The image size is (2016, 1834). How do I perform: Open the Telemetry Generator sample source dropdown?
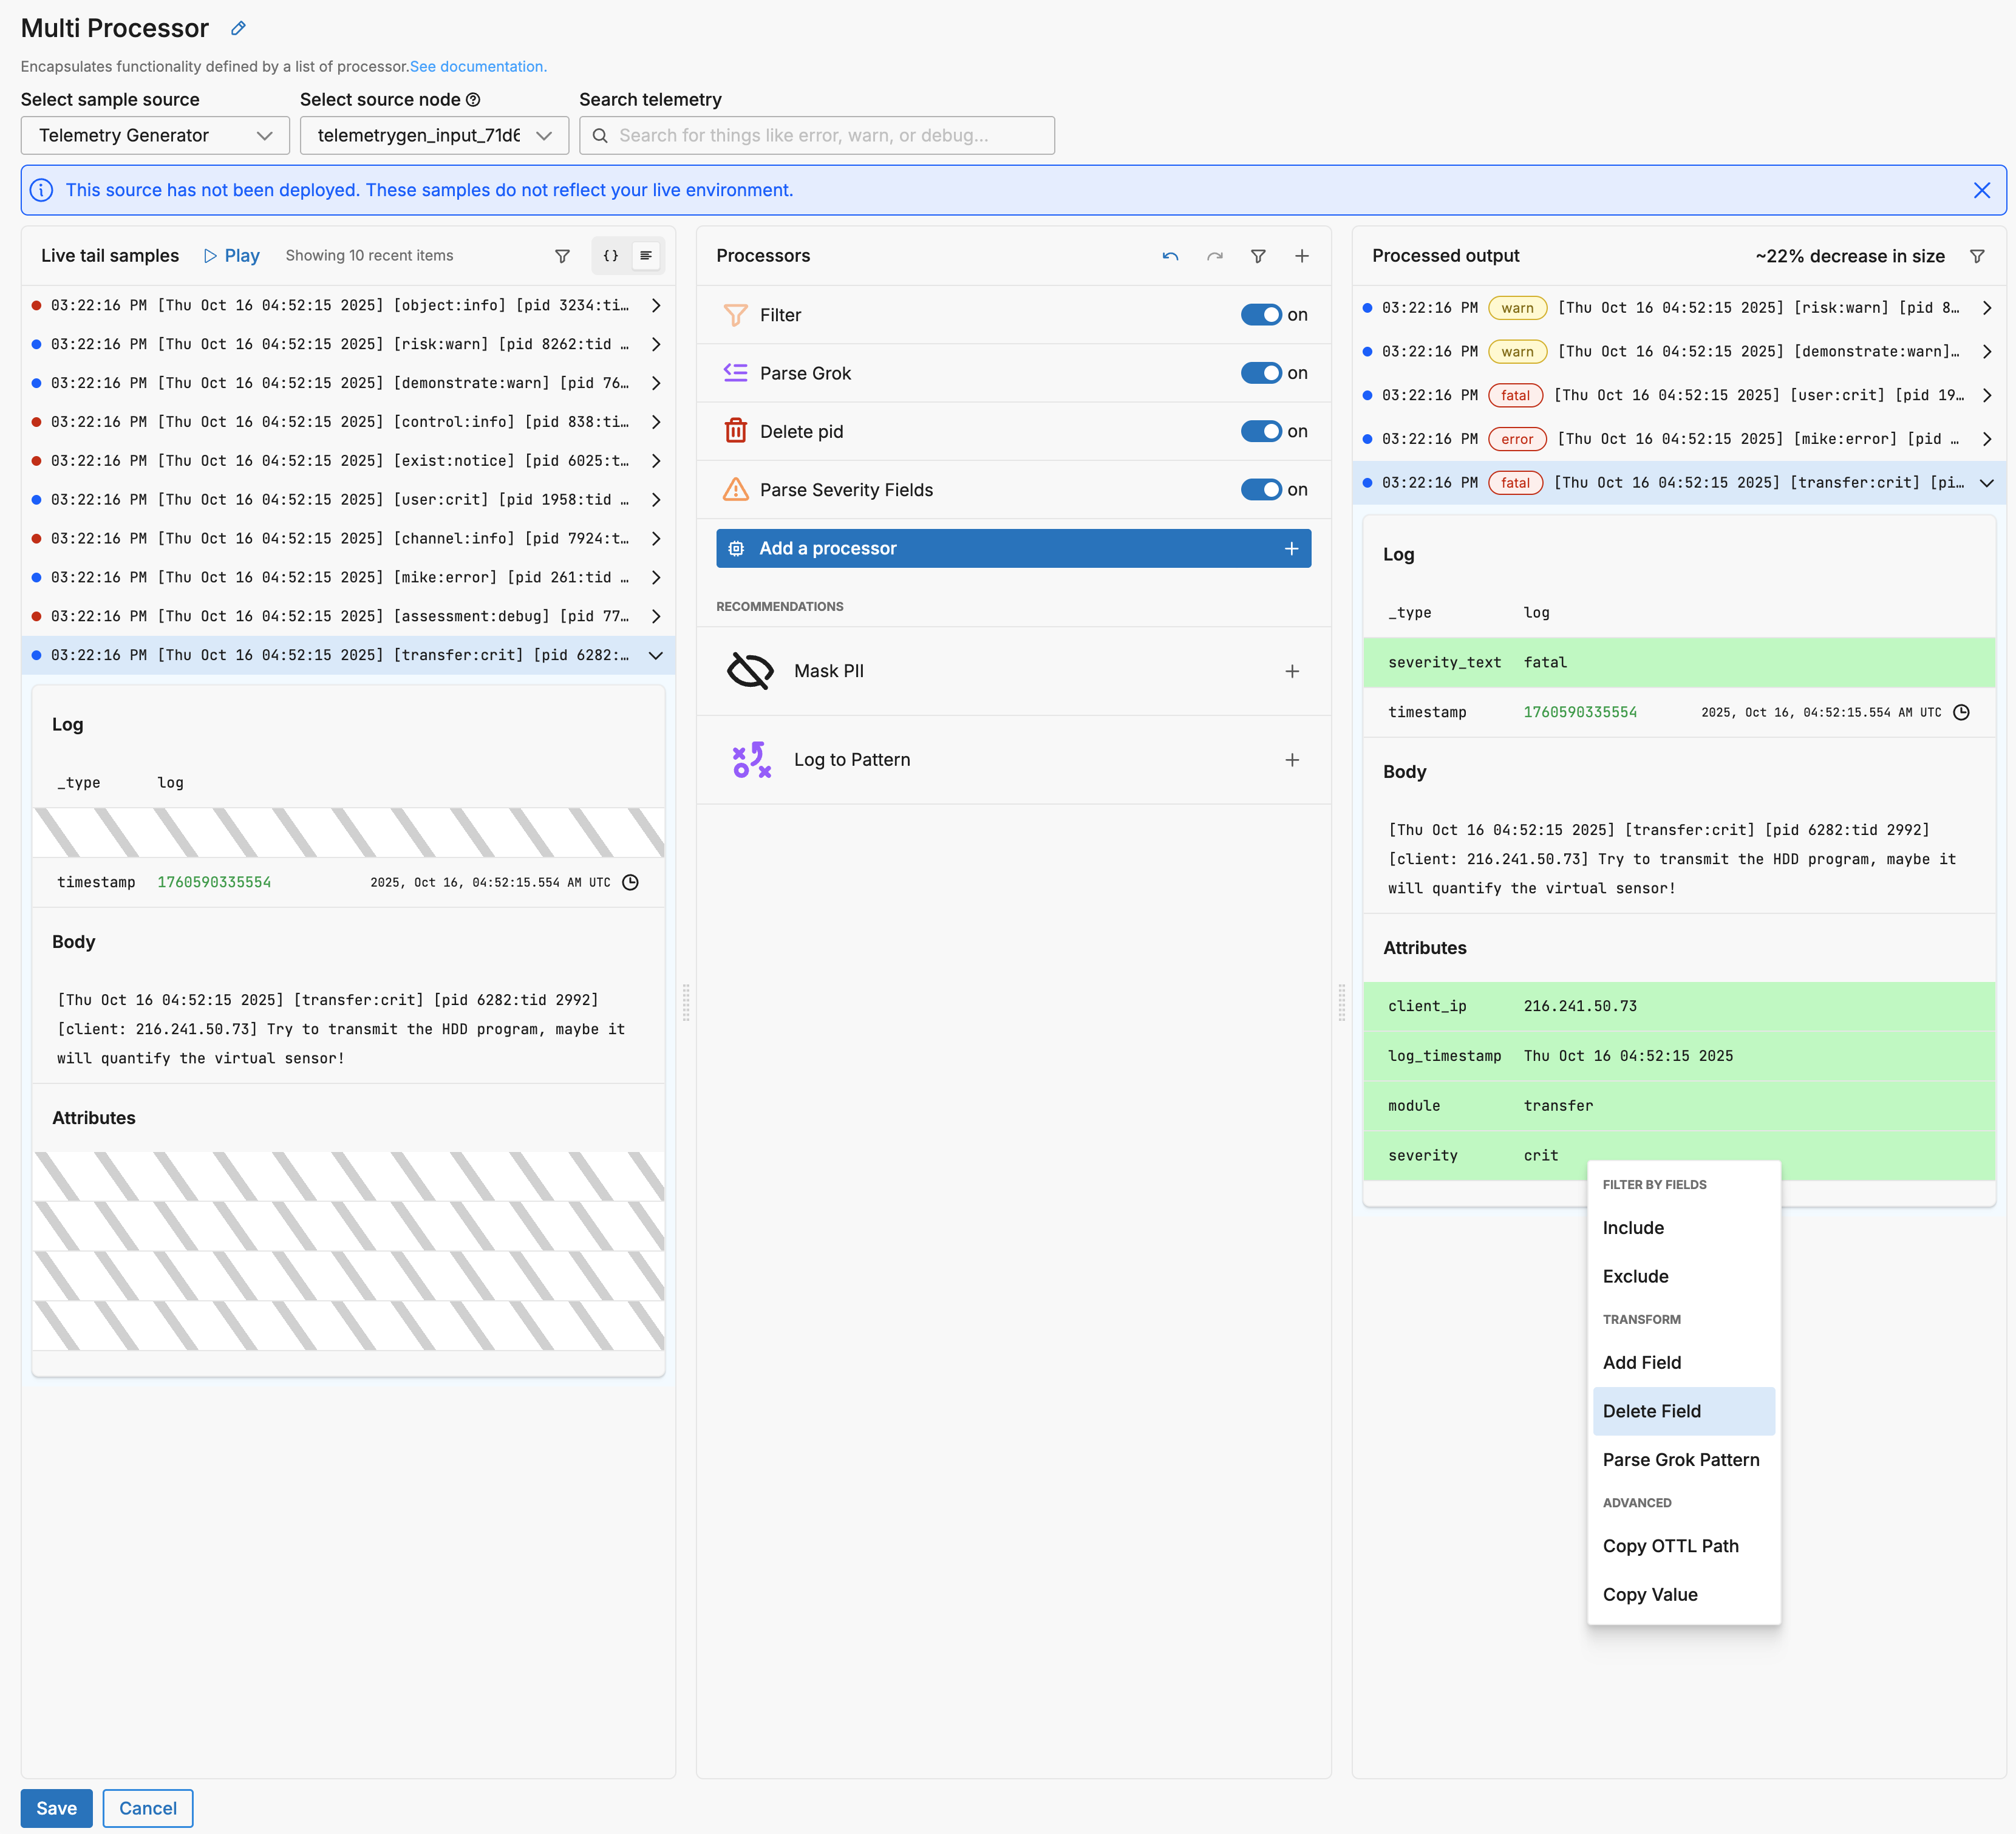point(155,135)
